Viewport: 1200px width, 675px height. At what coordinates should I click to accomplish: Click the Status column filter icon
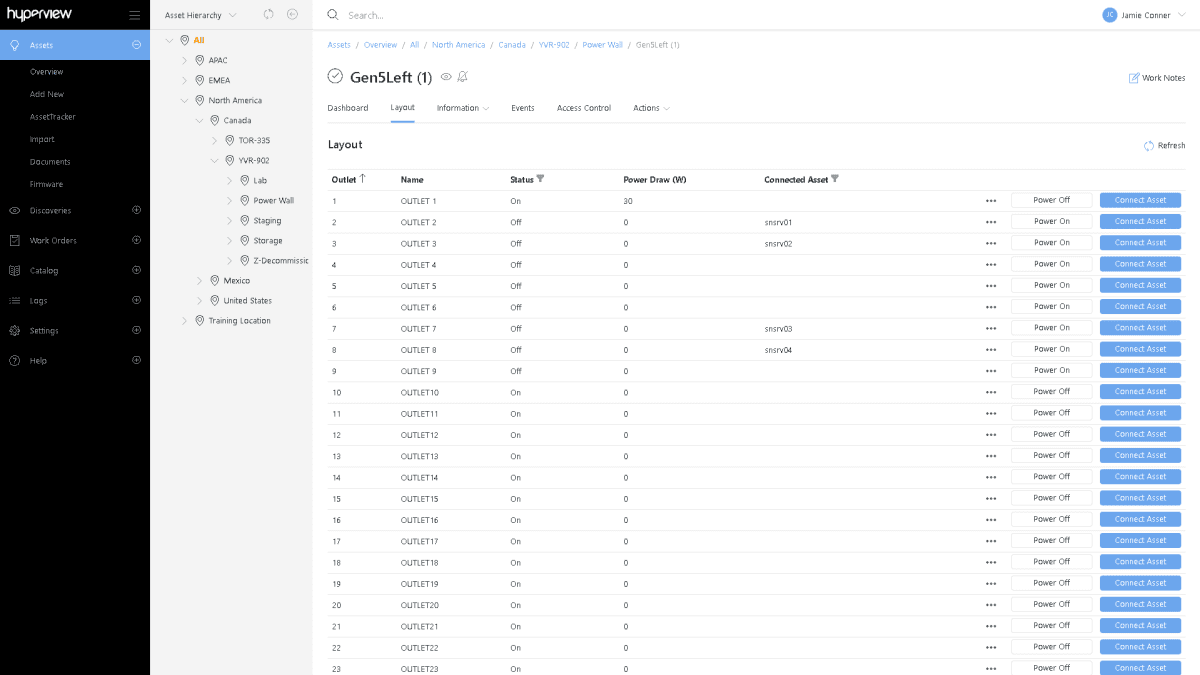point(541,179)
